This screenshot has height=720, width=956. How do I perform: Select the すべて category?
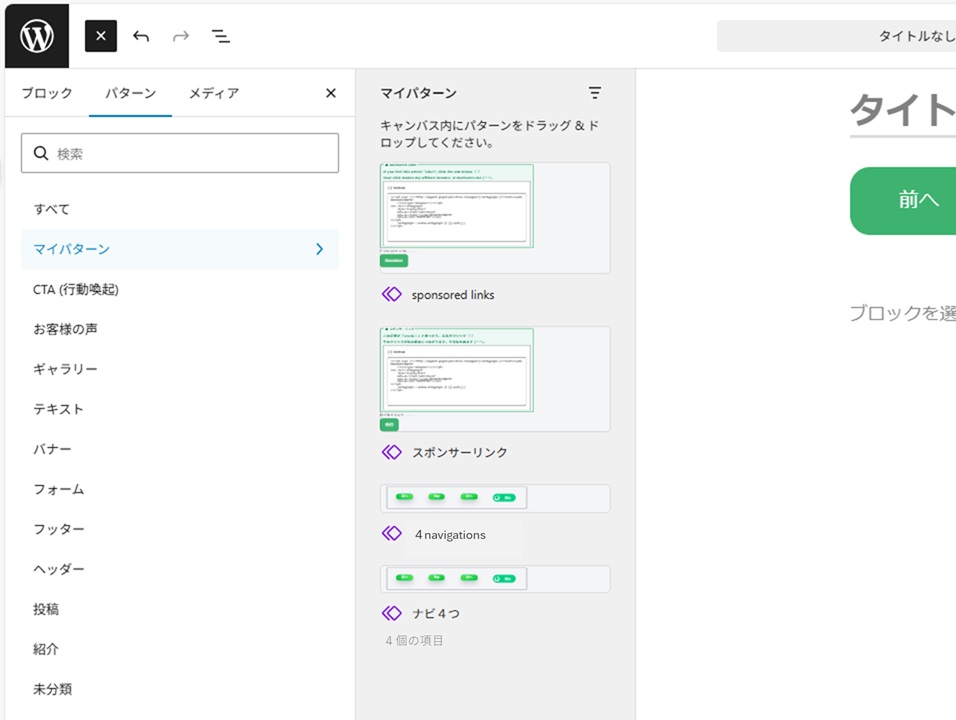coord(51,209)
